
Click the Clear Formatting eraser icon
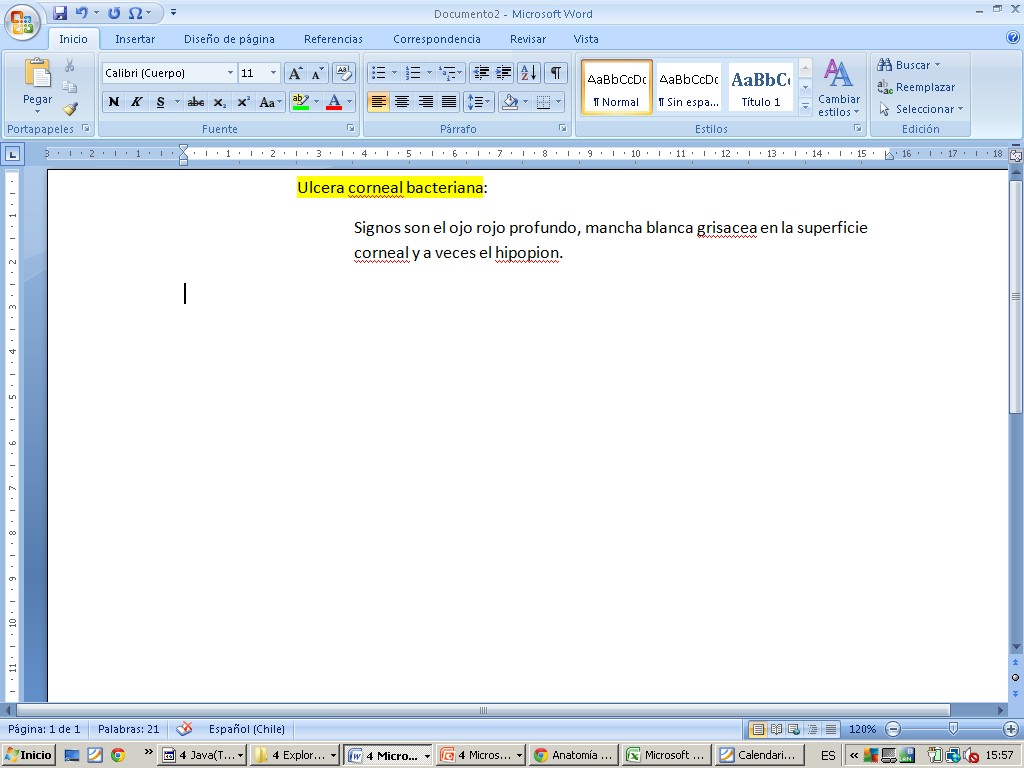click(343, 73)
